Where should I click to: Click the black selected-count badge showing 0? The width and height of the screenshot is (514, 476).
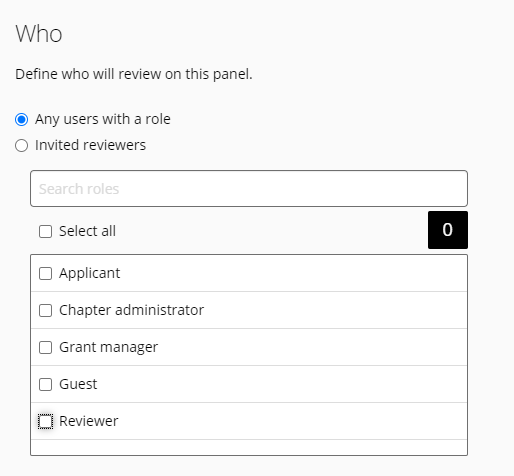coord(448,230)
